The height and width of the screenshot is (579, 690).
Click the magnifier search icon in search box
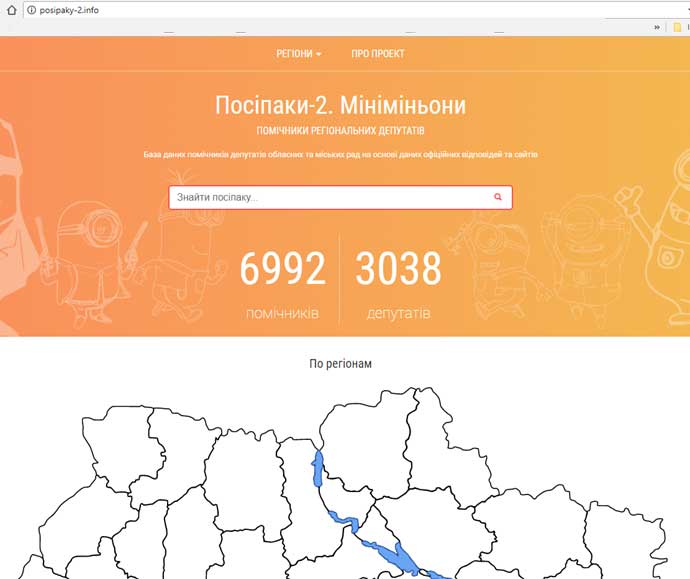(498, 197)
